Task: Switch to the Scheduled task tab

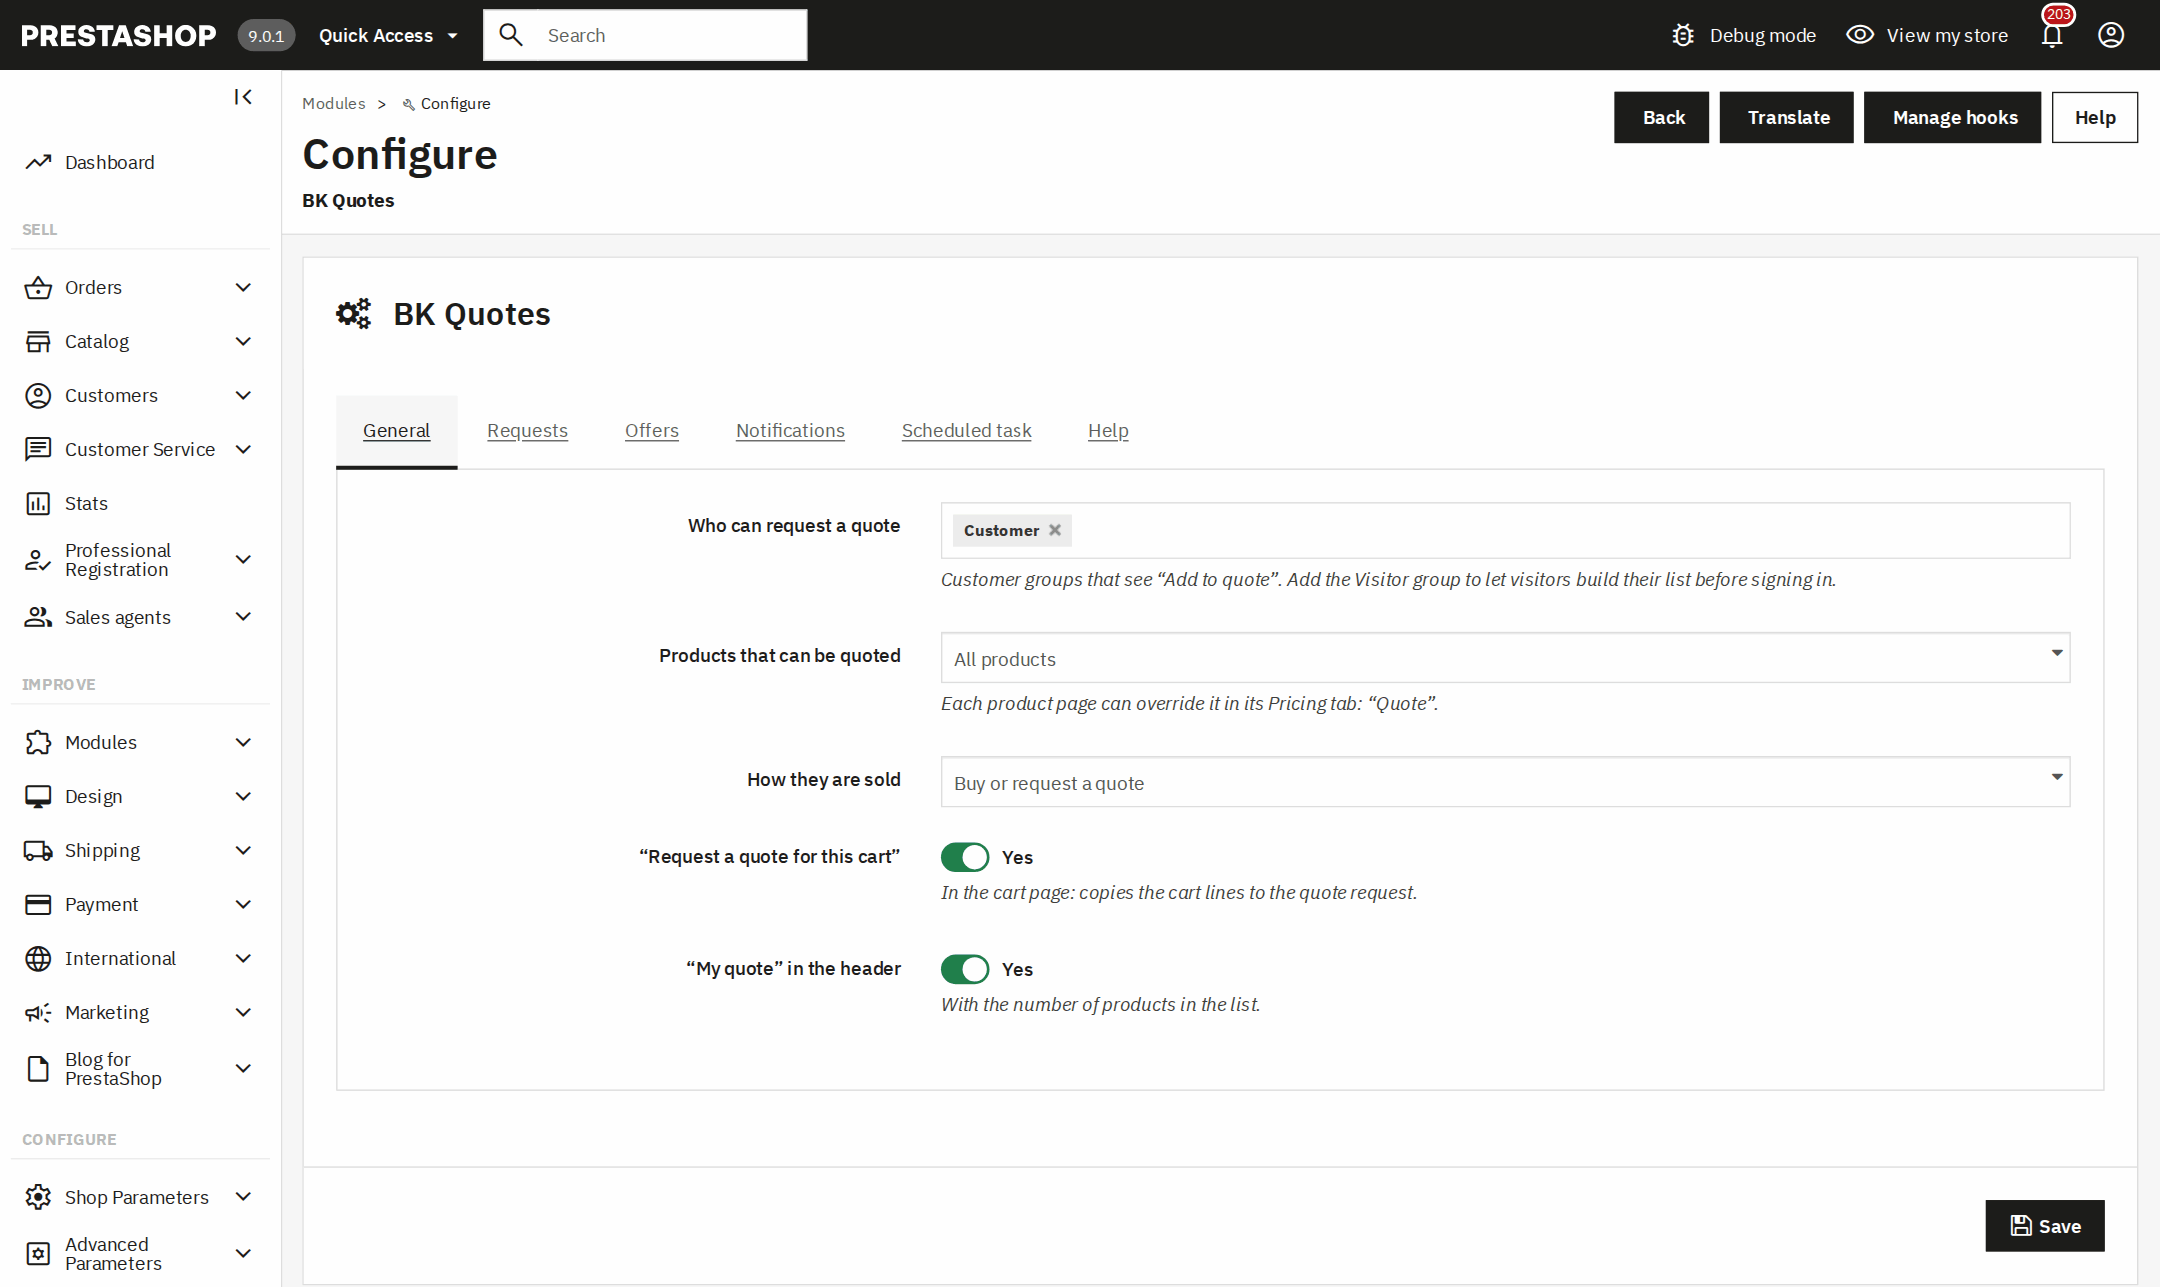Action: [966, 431]
